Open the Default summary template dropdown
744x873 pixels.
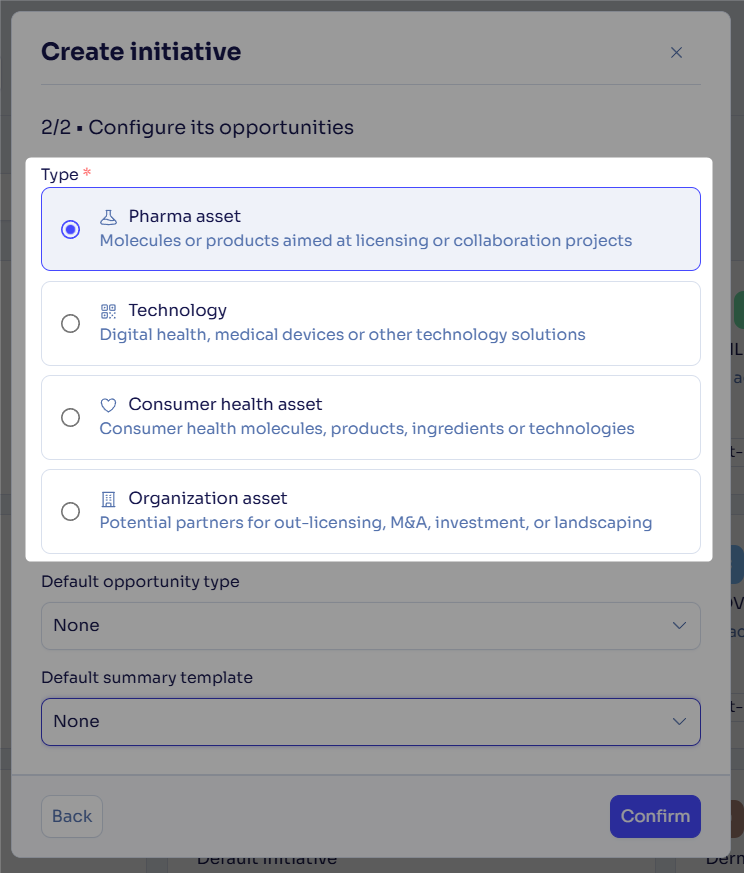[x=371, y=722]
